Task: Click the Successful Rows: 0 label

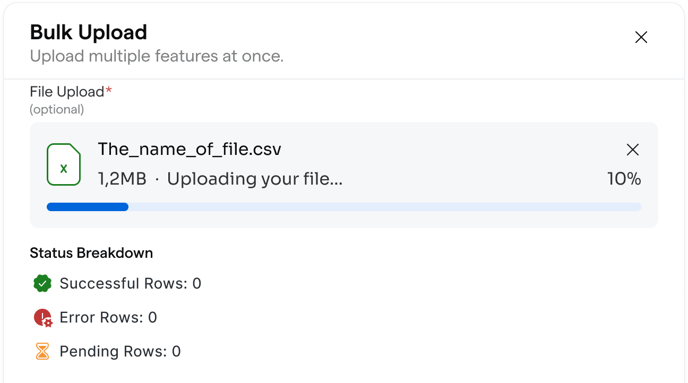Action: tap(130, 283)
